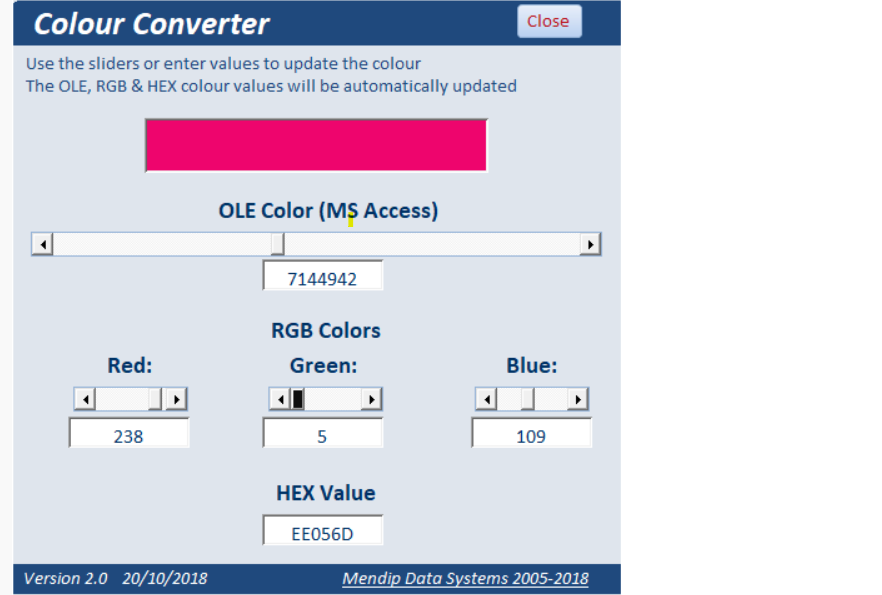Click right arrow on the Red slider
The width and height of the screenshot is (882, 595).
coord(176,399)
